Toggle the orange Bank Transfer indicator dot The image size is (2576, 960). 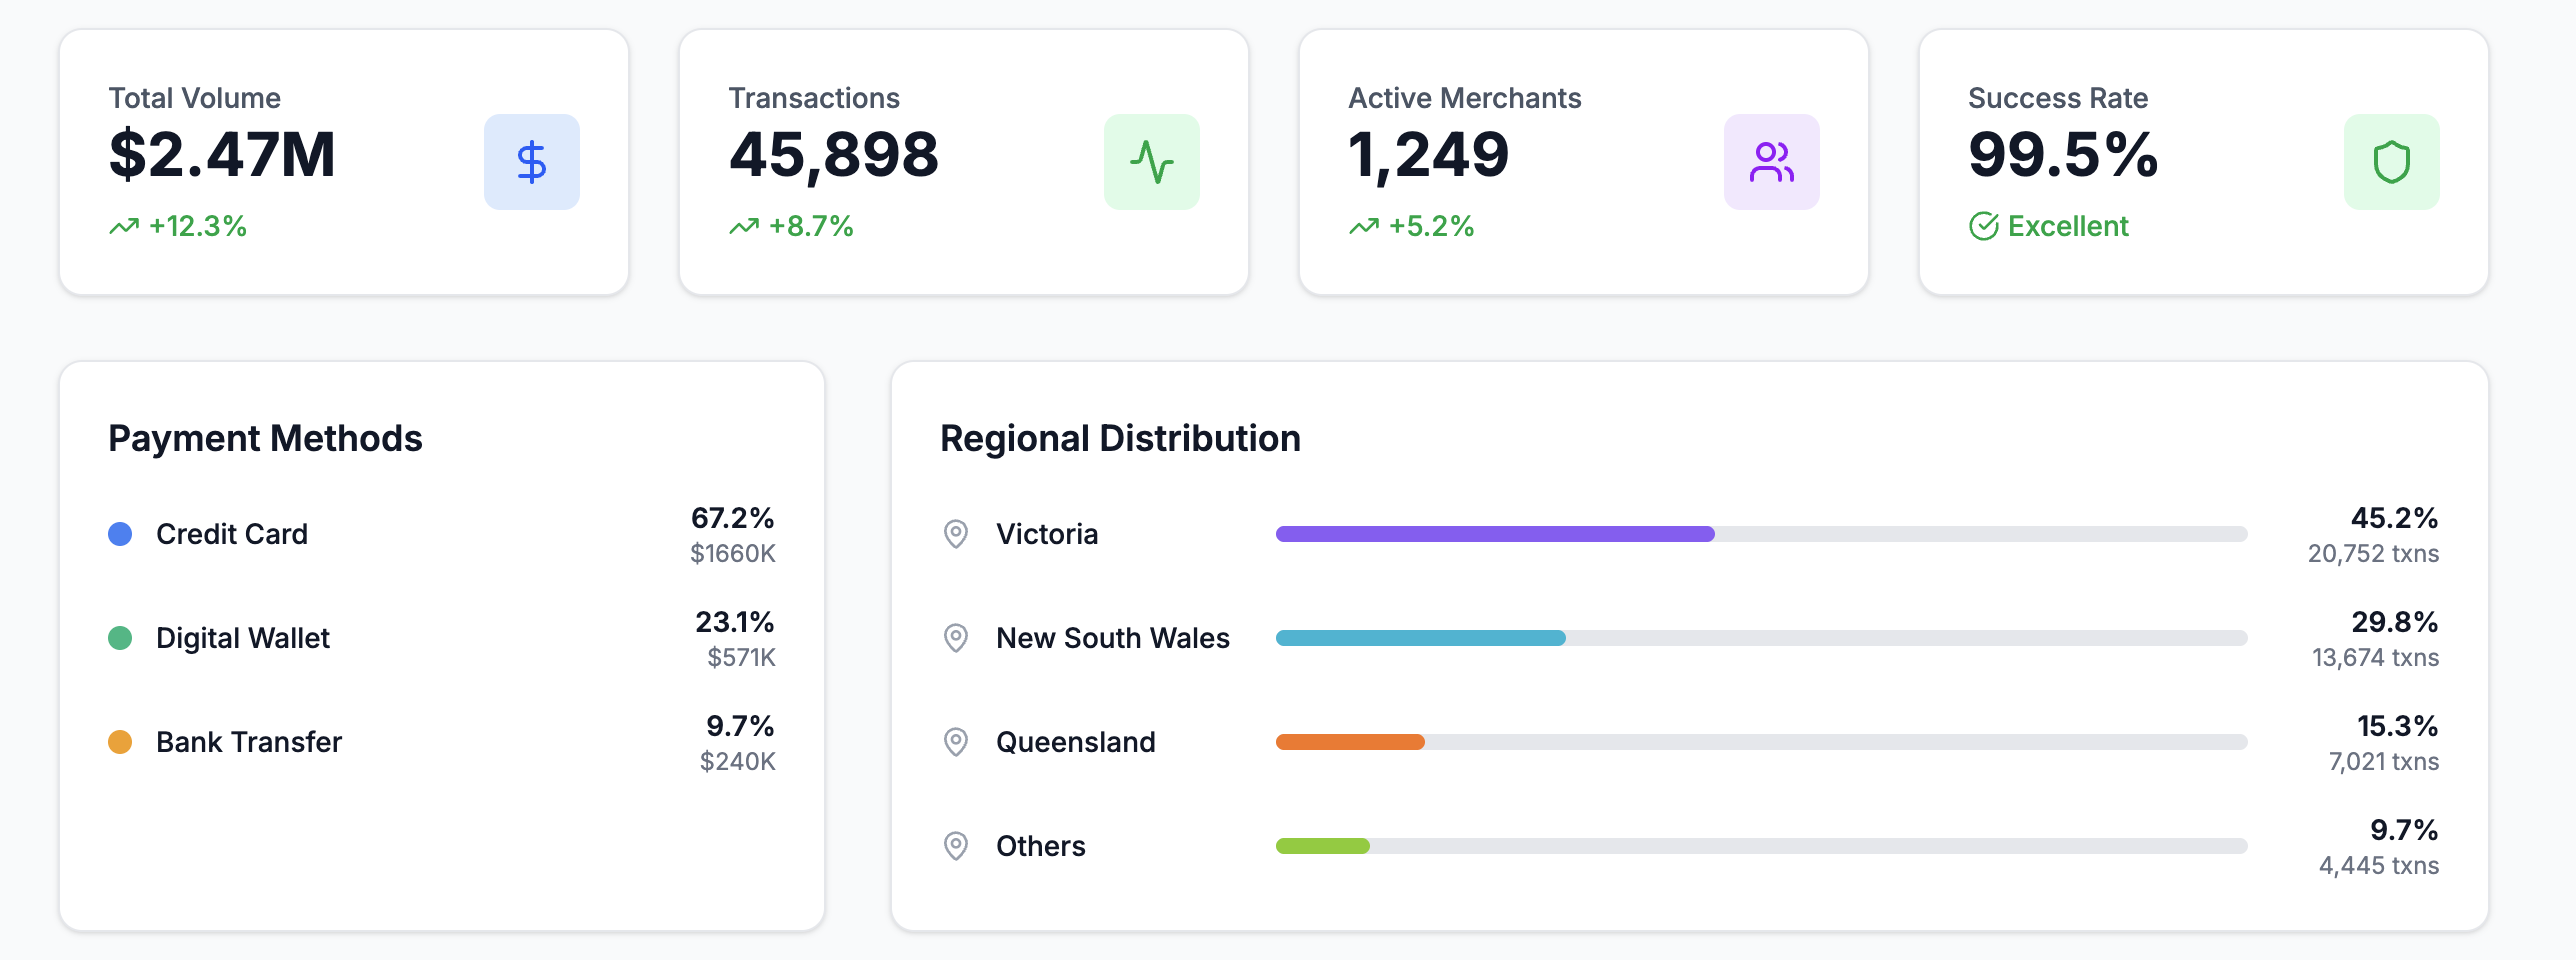pyautogui.click(x=119, y=743)
